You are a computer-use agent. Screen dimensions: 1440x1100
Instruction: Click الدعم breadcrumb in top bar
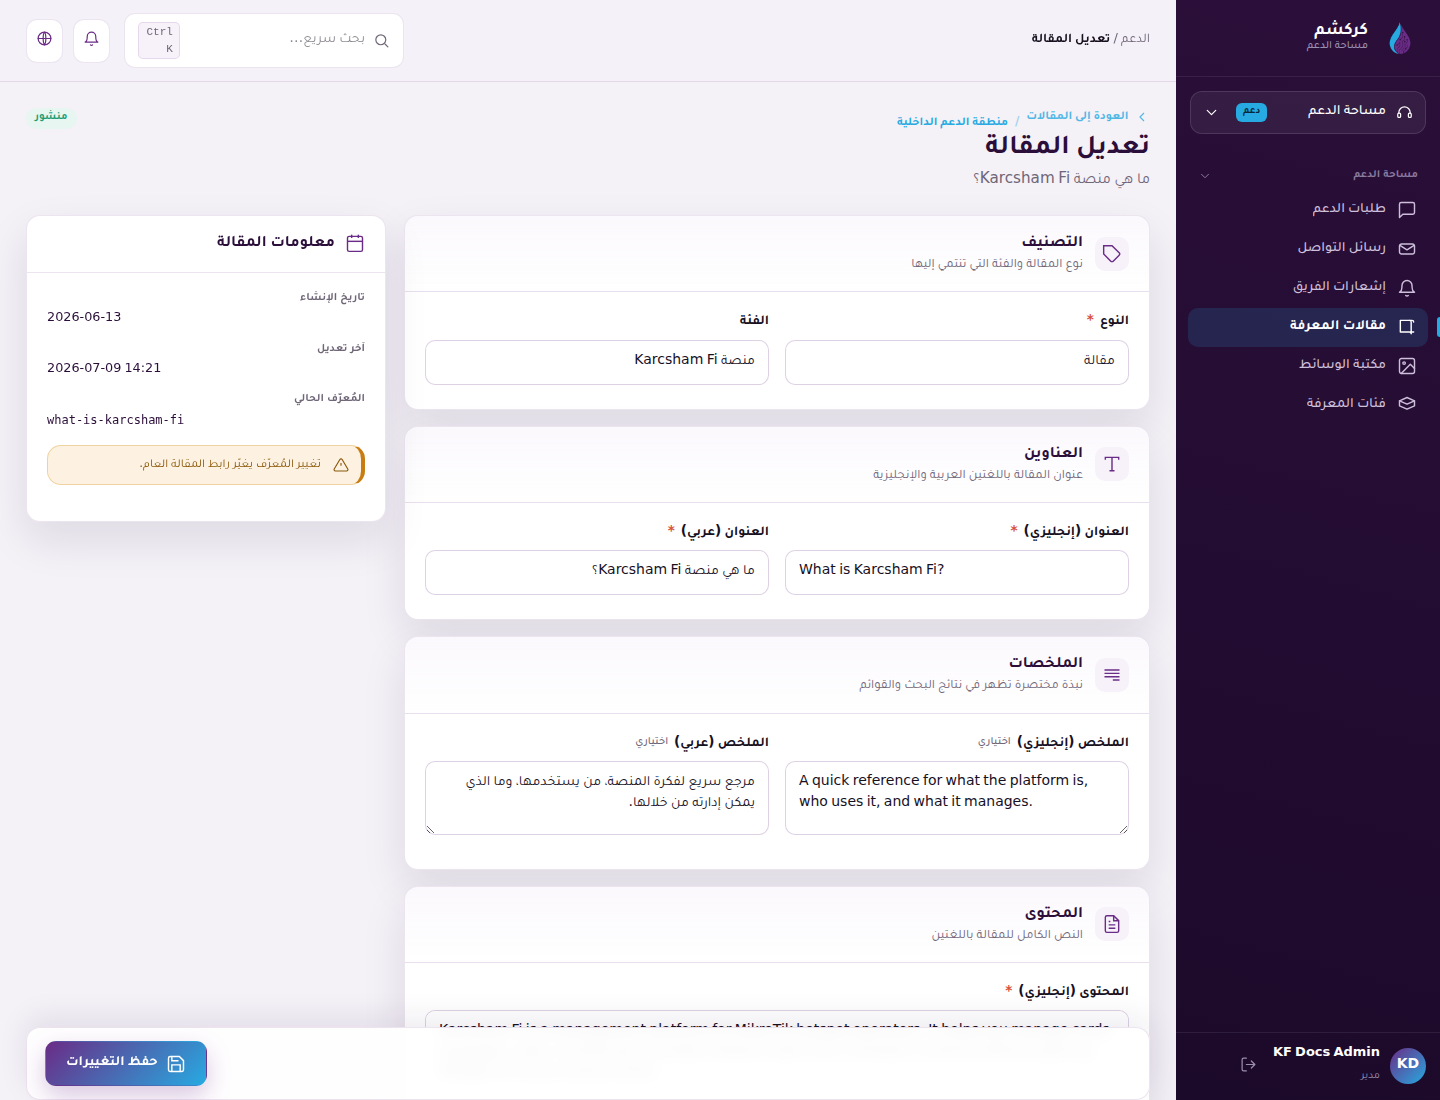[1135, 39]
